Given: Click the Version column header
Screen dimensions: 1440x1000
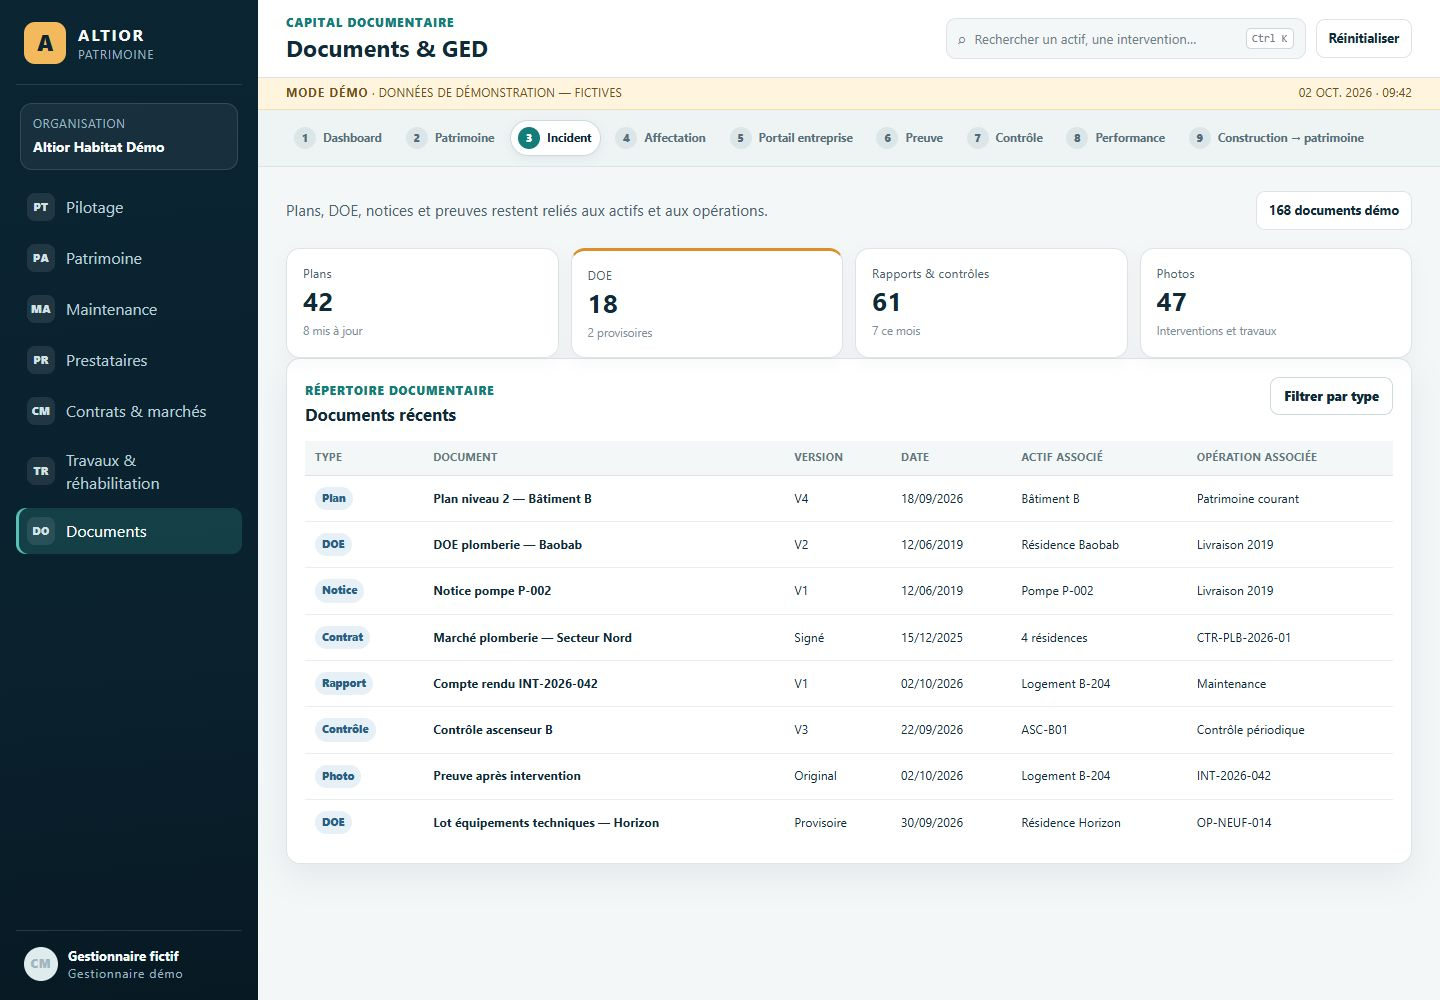Looking at the screenshot, I should 818,457.
